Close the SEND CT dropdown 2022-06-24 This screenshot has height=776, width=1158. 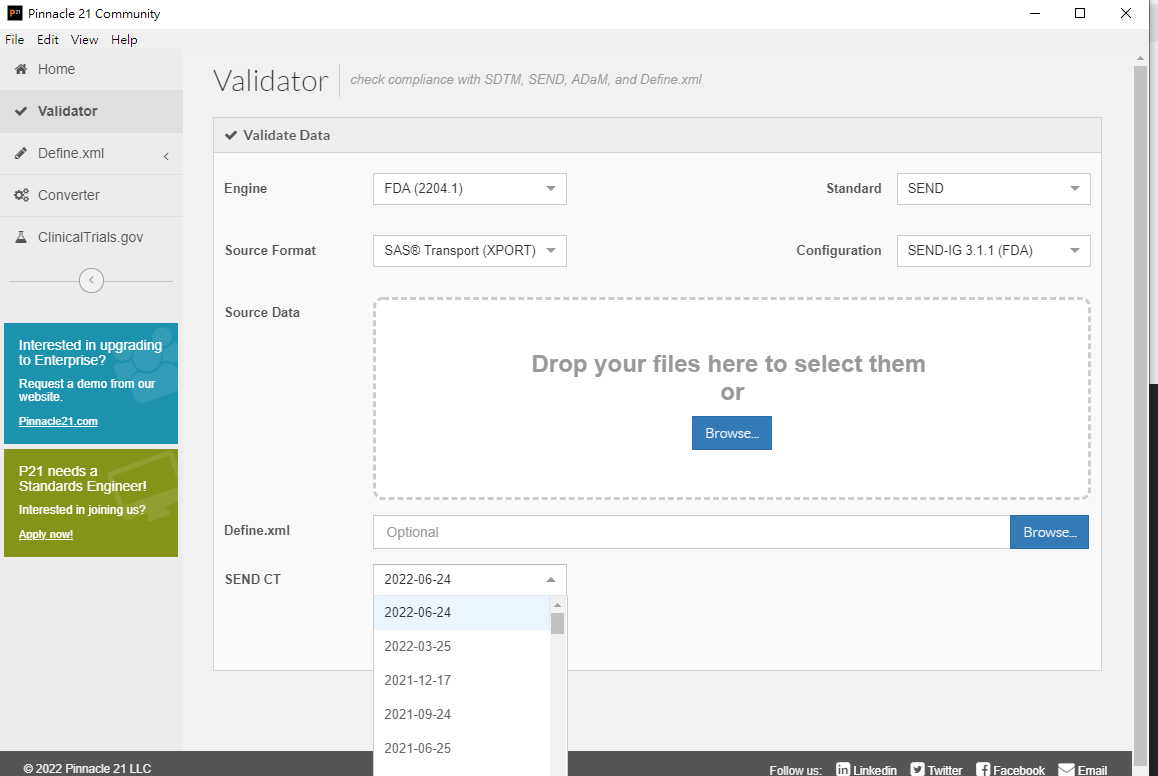point(470,580)
